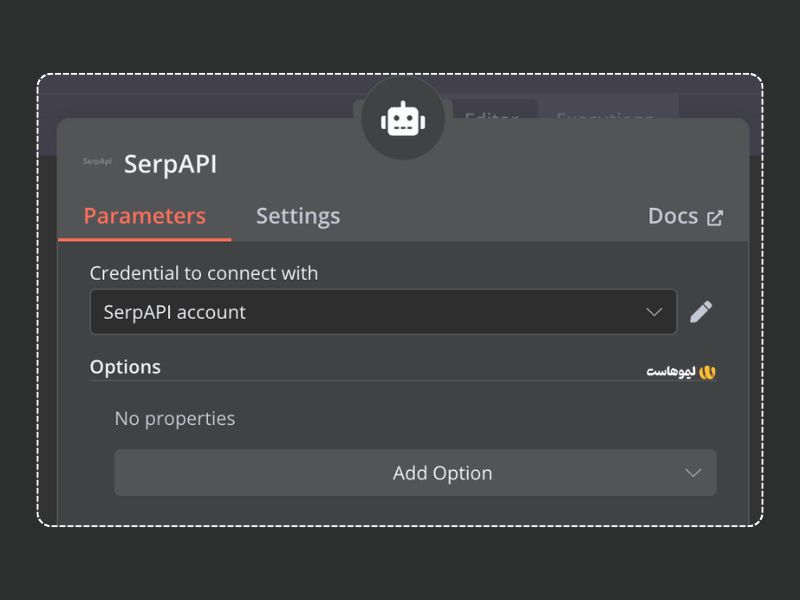Click the Liohost watermark text
Image resolution: width=800 pixels, height=600 pixels.
(669, 372)
